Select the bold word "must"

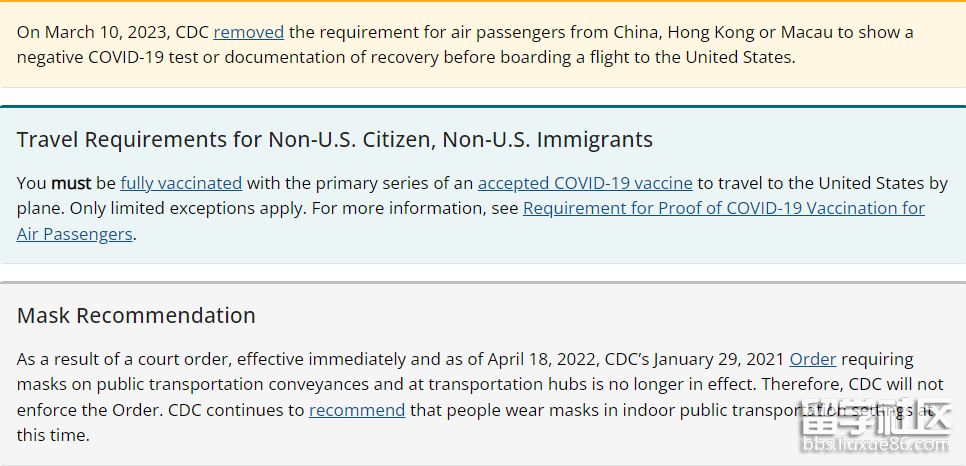(71, 183)
